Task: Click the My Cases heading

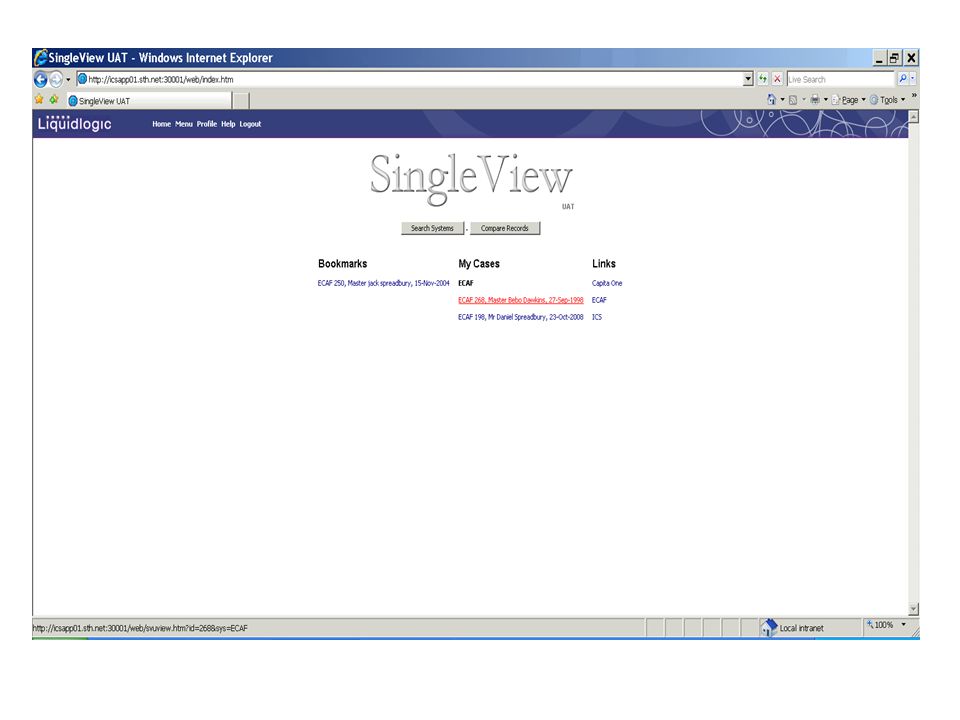Action: (x=479, y=264)
